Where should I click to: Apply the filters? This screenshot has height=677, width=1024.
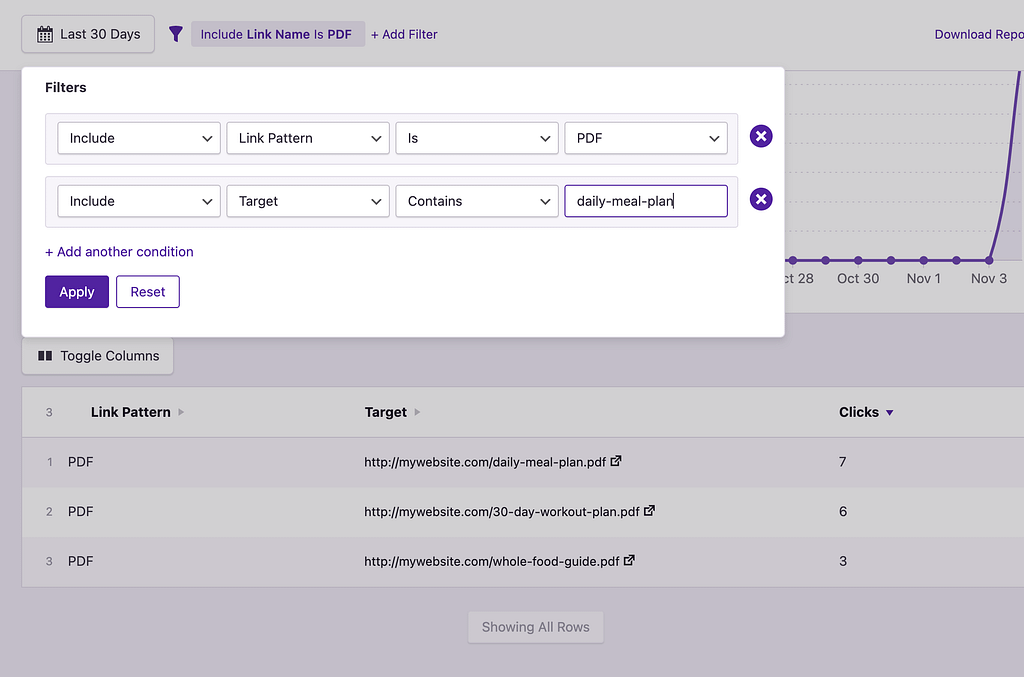pyautogui.click(x=76, y=292)
